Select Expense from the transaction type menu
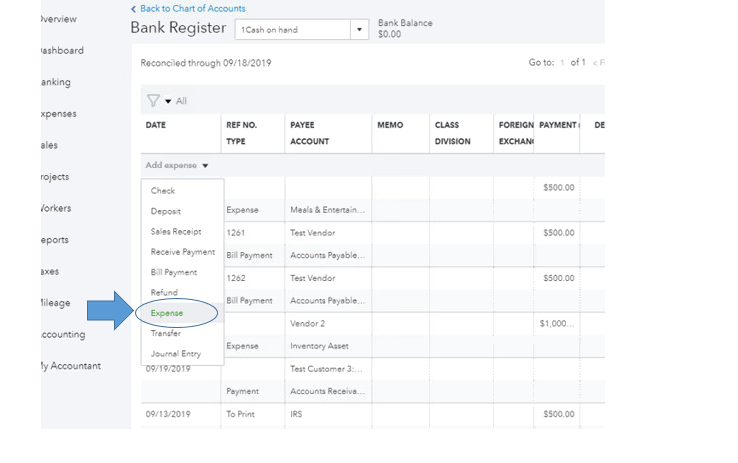Screen dimensions: 738x463 (x=167, y=313)
